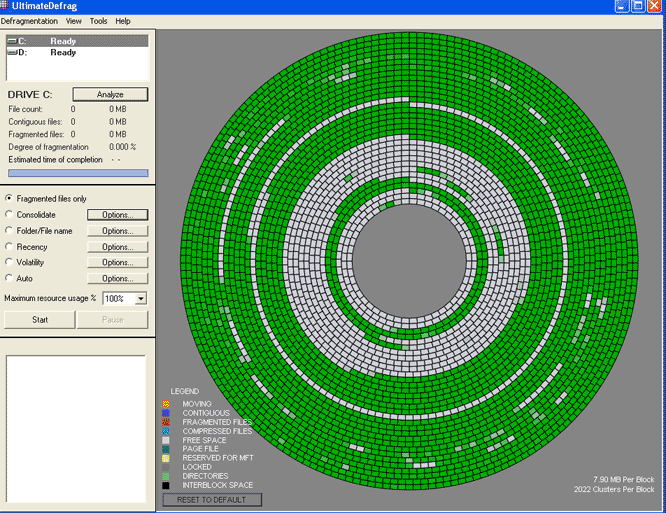
Task: Click the Analyze button
Action: [110, 94]
